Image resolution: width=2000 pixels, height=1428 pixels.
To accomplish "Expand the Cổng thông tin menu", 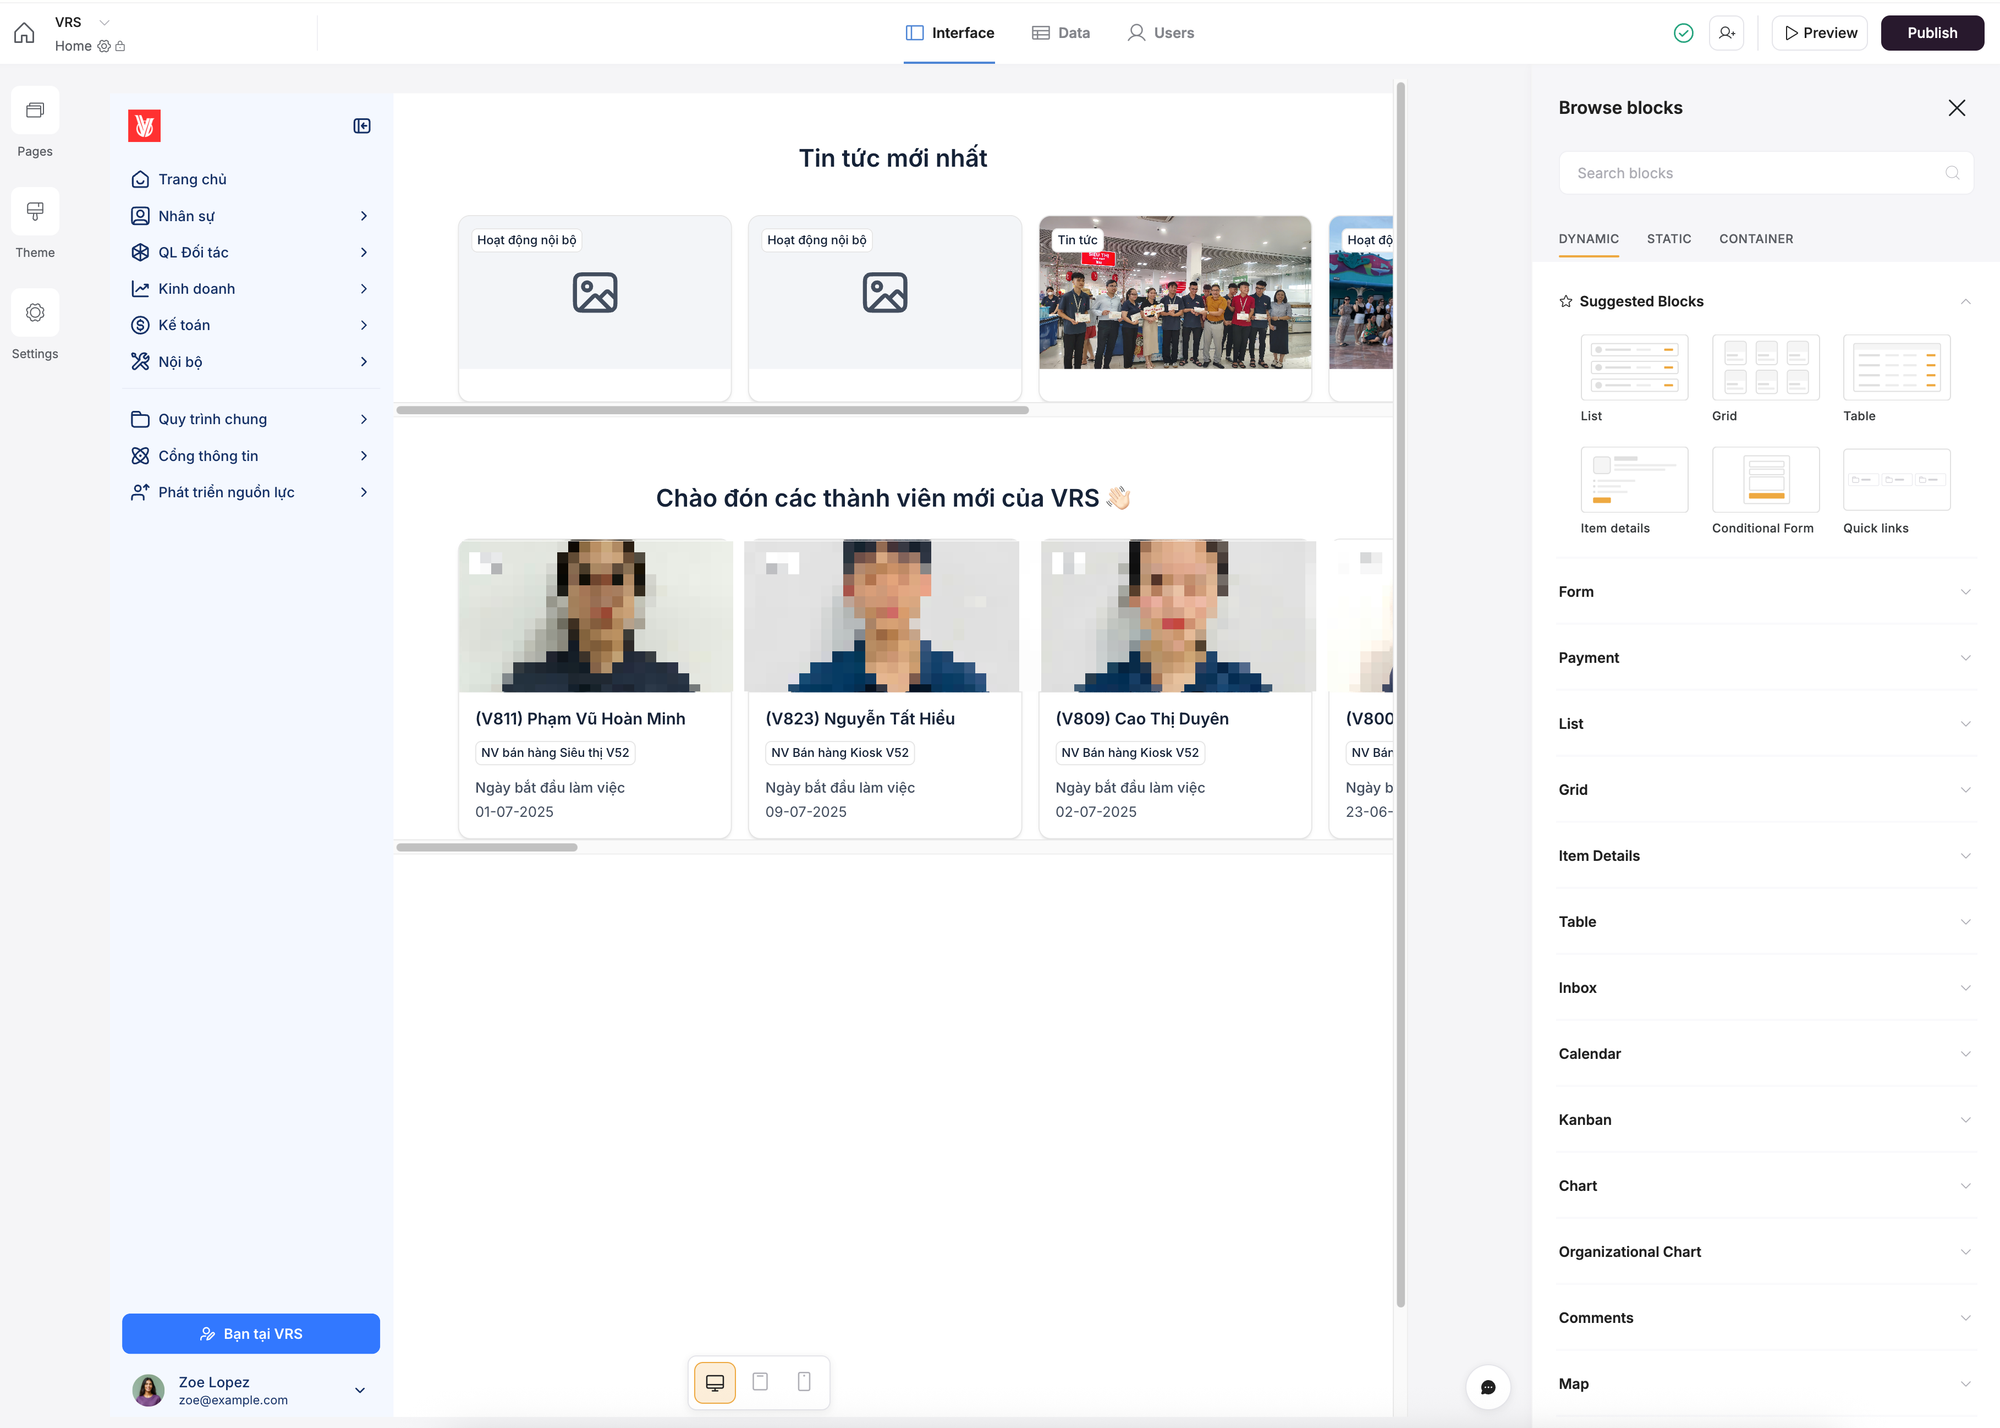I will [250, 456].
